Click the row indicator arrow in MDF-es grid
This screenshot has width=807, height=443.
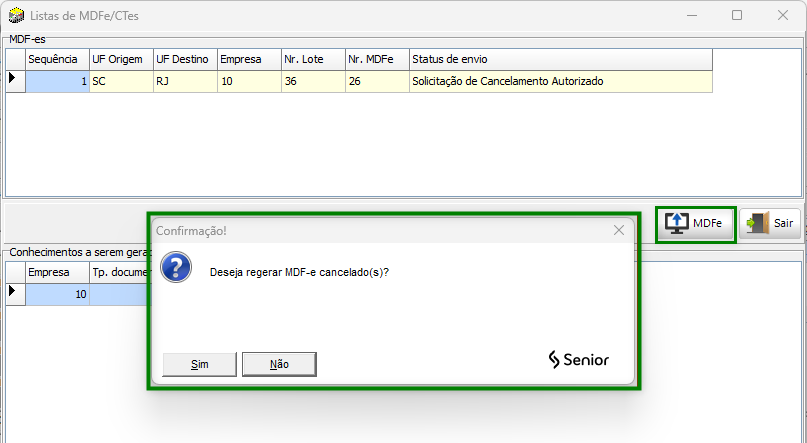[x=15, y=81]
